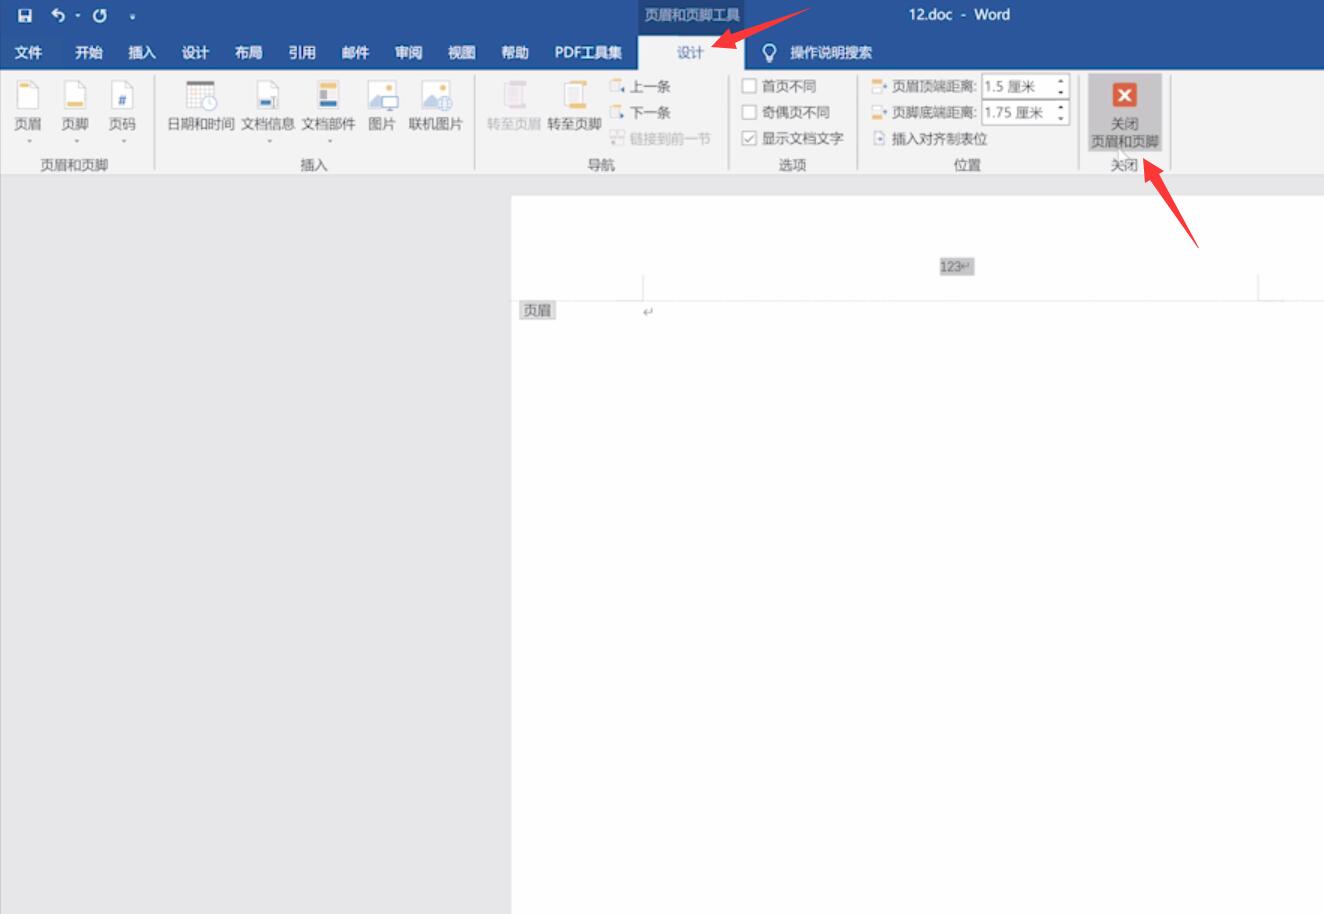Image resolution: width=1324 pixels, height=914 pixels.
Task: Open the 帮助 tab
Action: (515, 52)
